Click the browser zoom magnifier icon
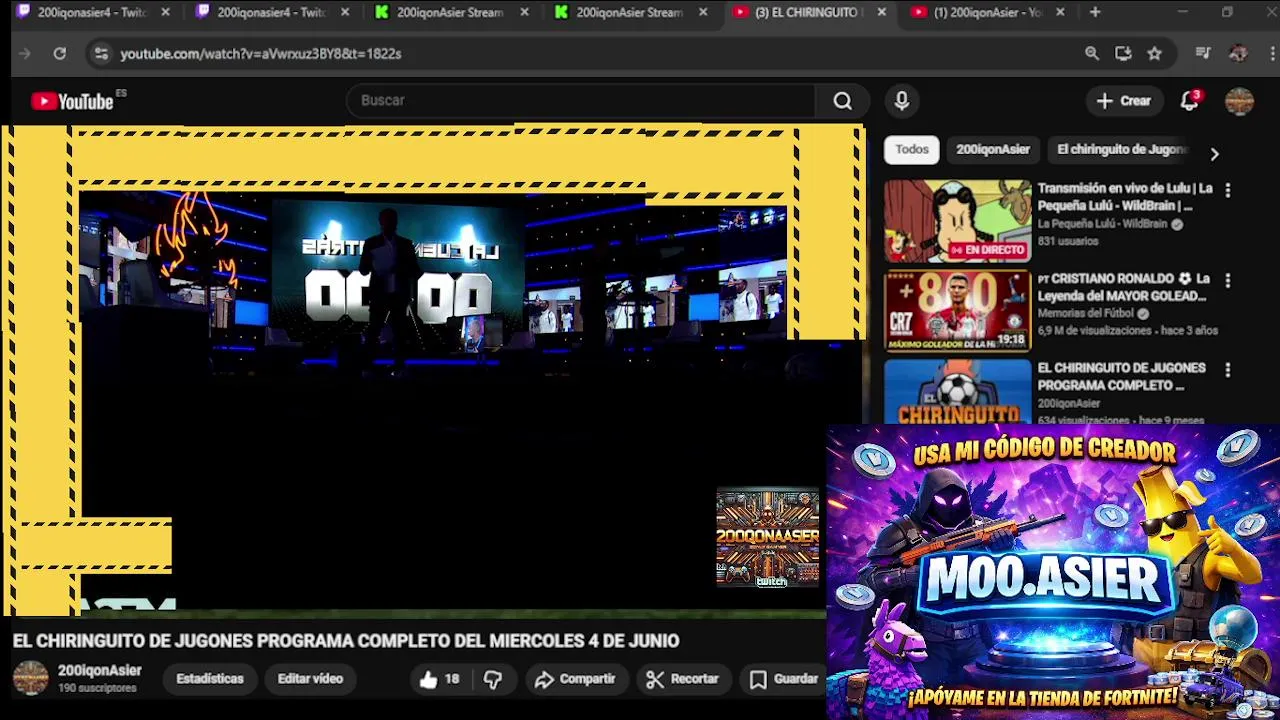The width and height of the screenshot is (1280, 720). 1092,53
